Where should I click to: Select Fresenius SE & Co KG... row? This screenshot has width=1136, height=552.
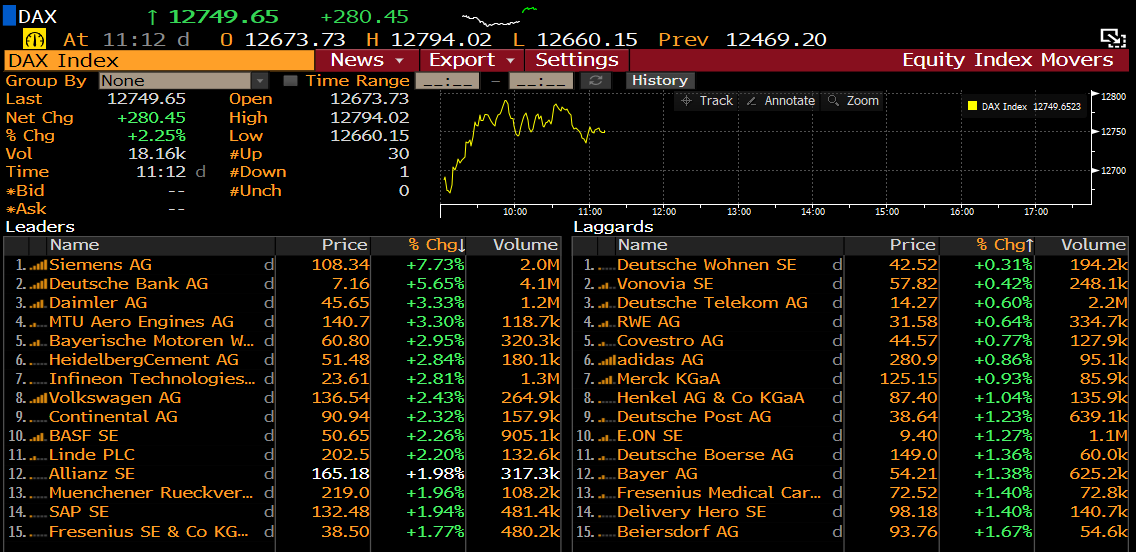click(x=149, y=531)
